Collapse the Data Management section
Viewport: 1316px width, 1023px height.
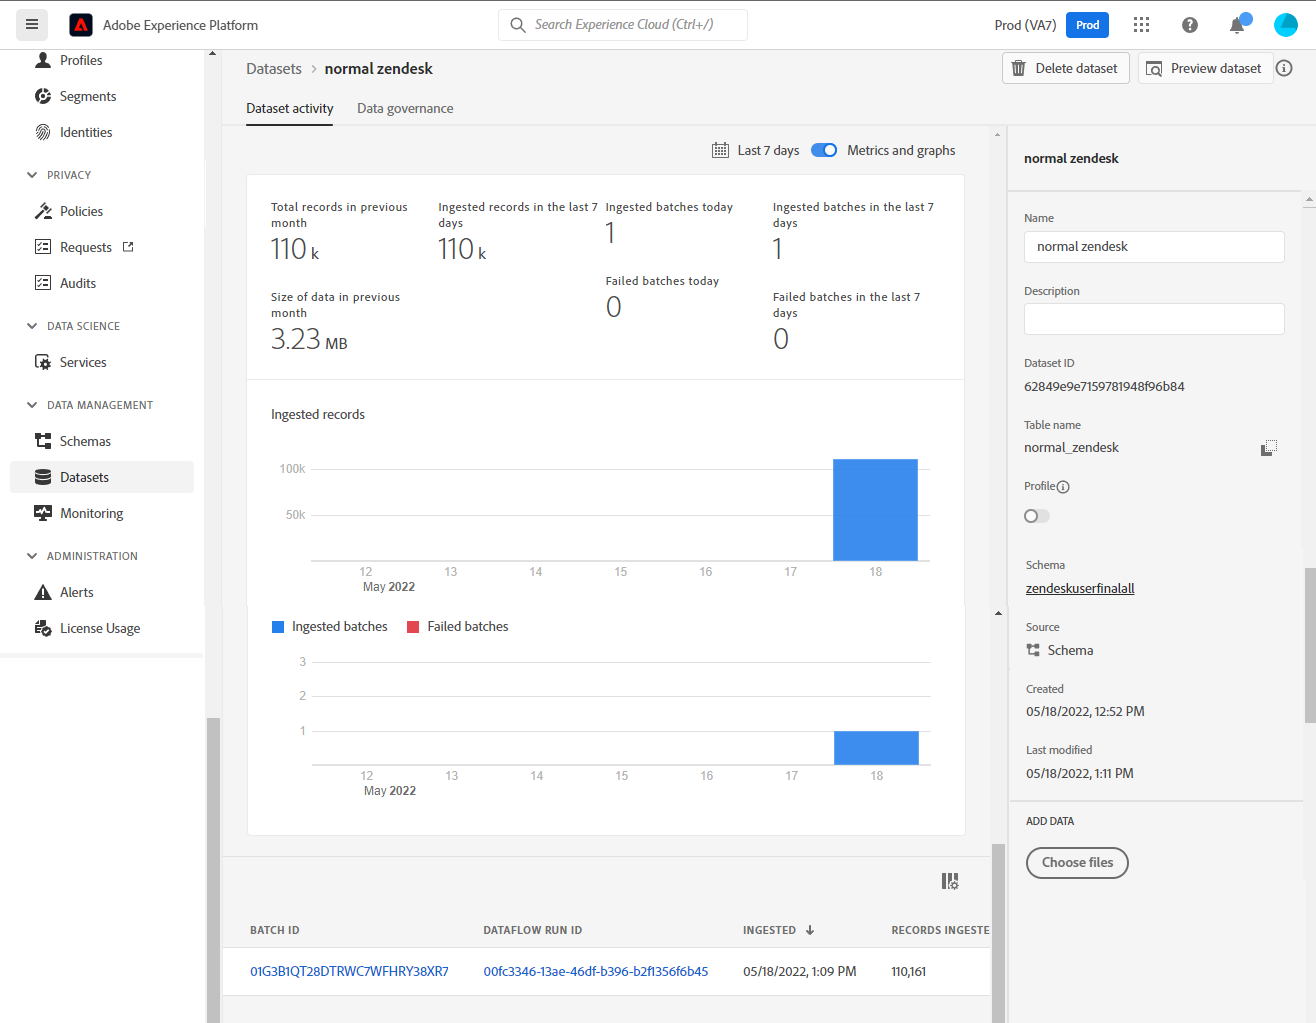tap(32, 405)
